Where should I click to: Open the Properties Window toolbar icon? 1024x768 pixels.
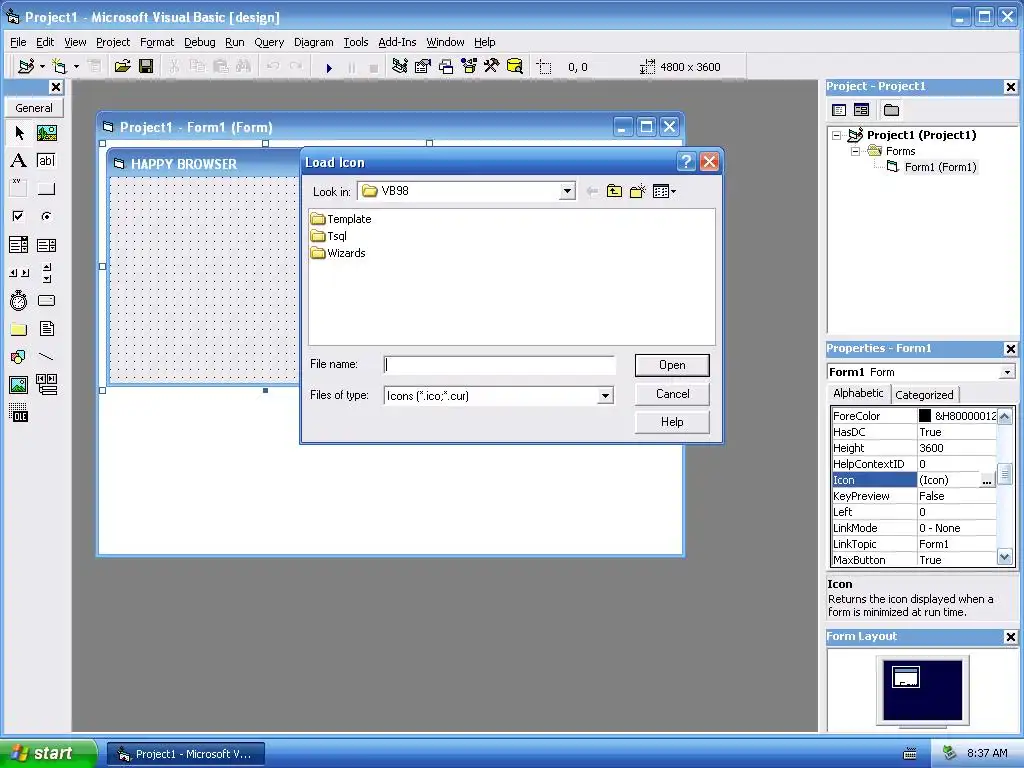click(423, 66)
